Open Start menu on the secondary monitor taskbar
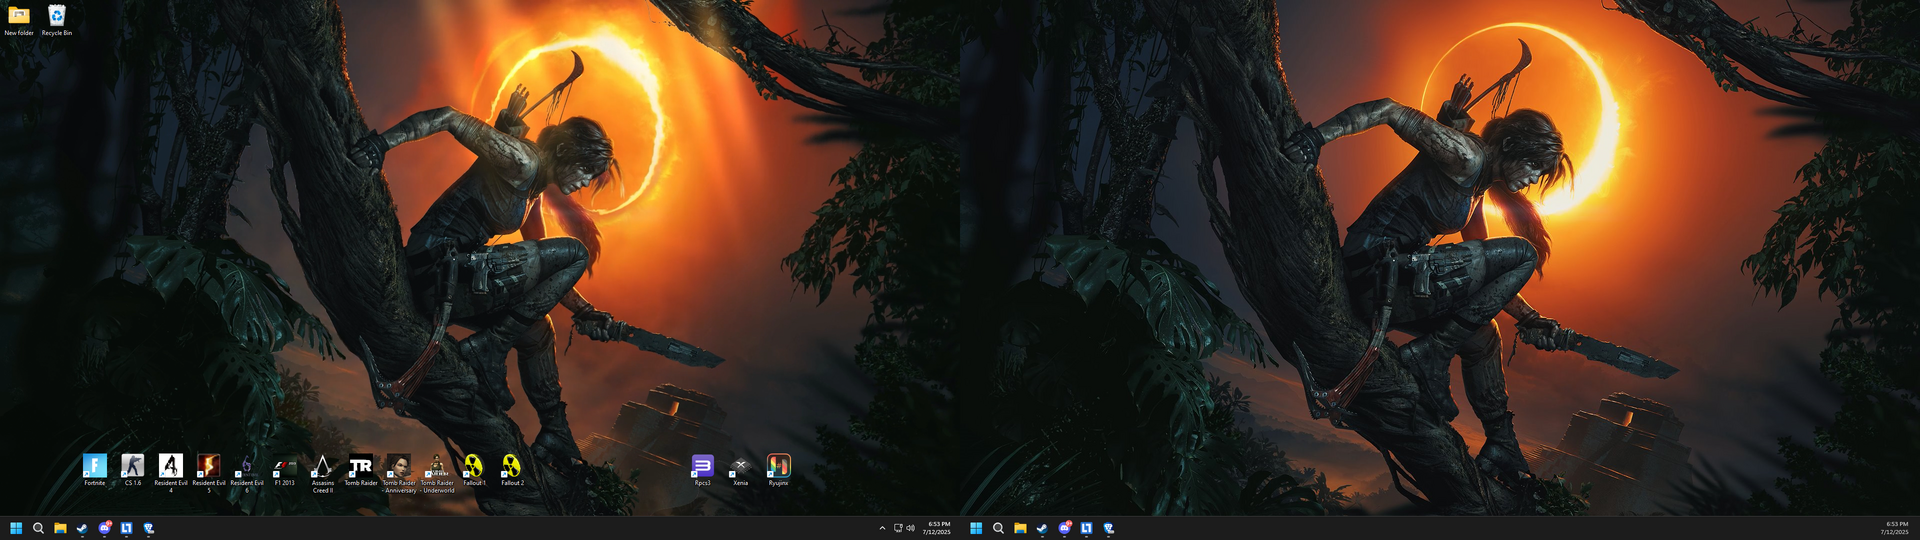 [976, 528]
